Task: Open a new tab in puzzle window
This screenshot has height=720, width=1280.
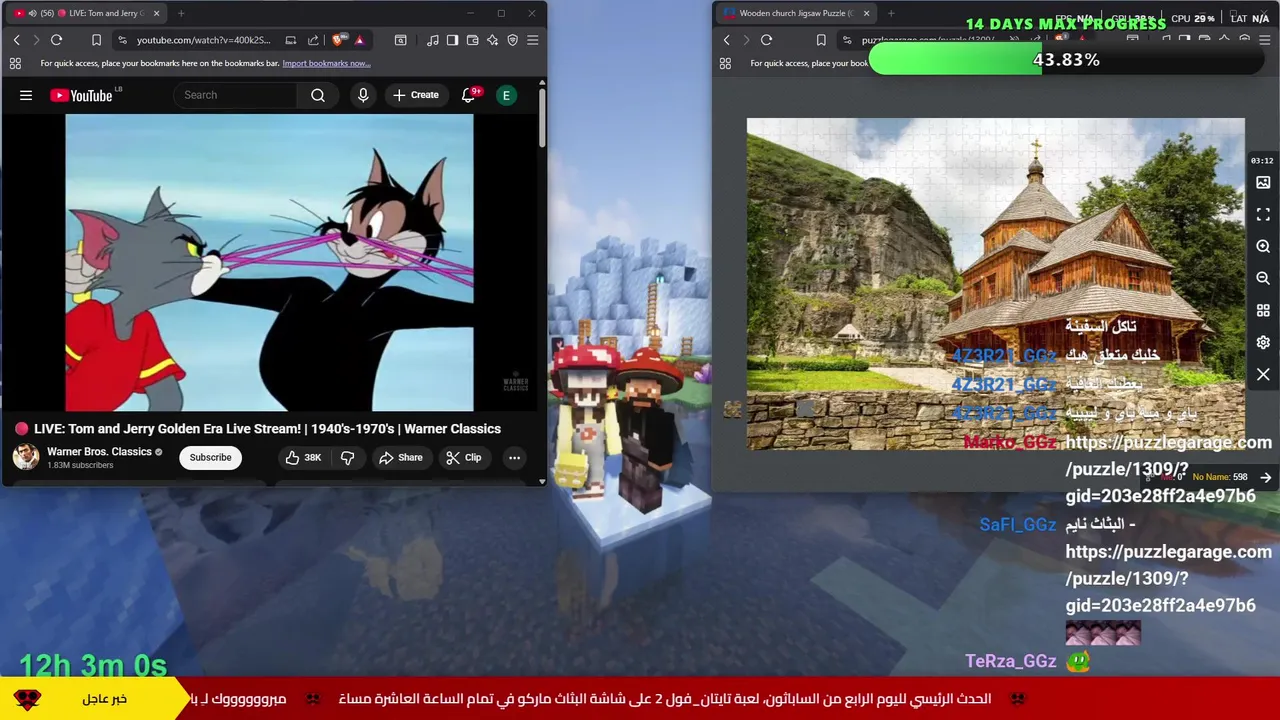Action: [x=891, y=13]
